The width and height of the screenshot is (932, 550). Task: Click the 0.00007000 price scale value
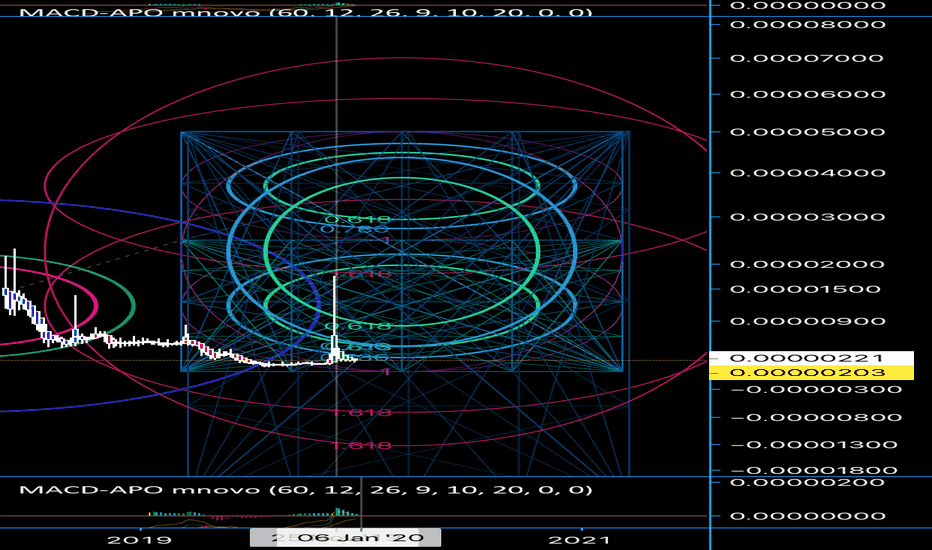[807, 58]
